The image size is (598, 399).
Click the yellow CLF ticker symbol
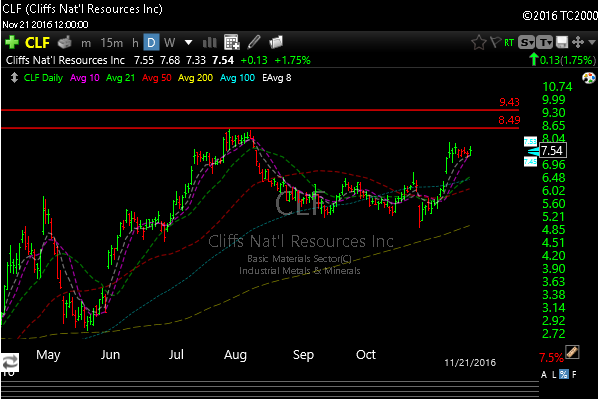37,43
